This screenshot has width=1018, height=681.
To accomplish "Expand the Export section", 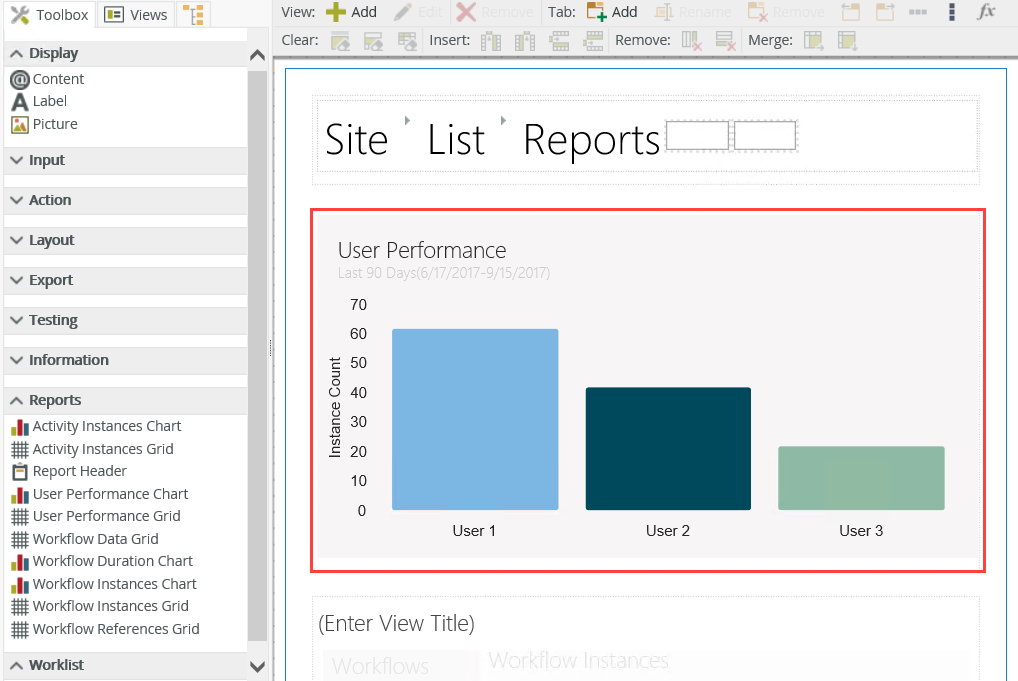I will tap(50, 280).
